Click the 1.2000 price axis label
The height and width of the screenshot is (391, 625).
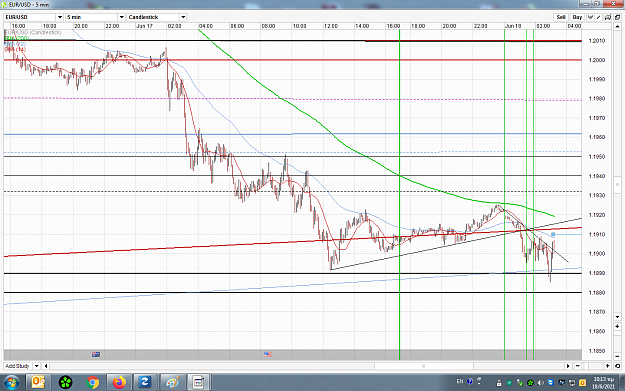pos(597,60)
